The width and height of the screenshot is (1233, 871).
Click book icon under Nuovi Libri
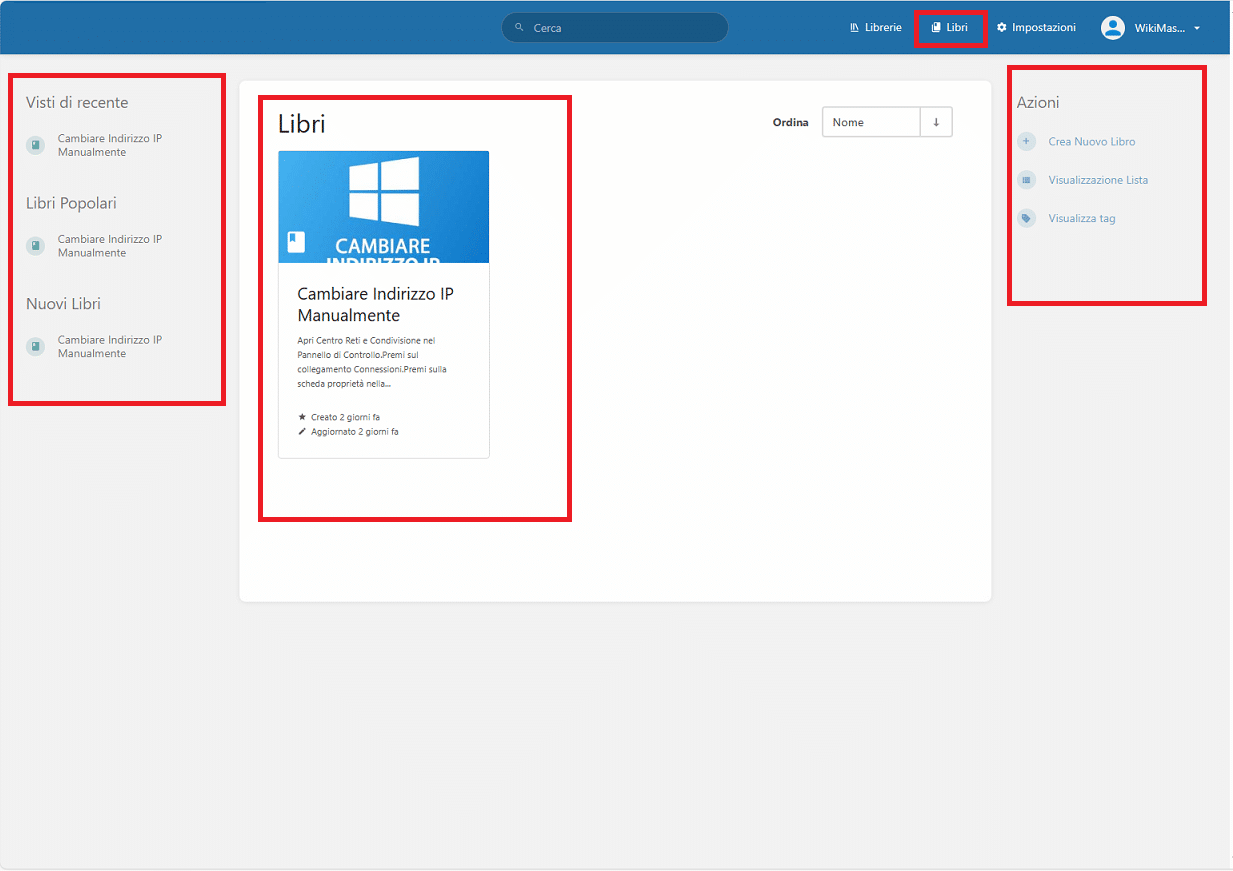click(36, 347)
